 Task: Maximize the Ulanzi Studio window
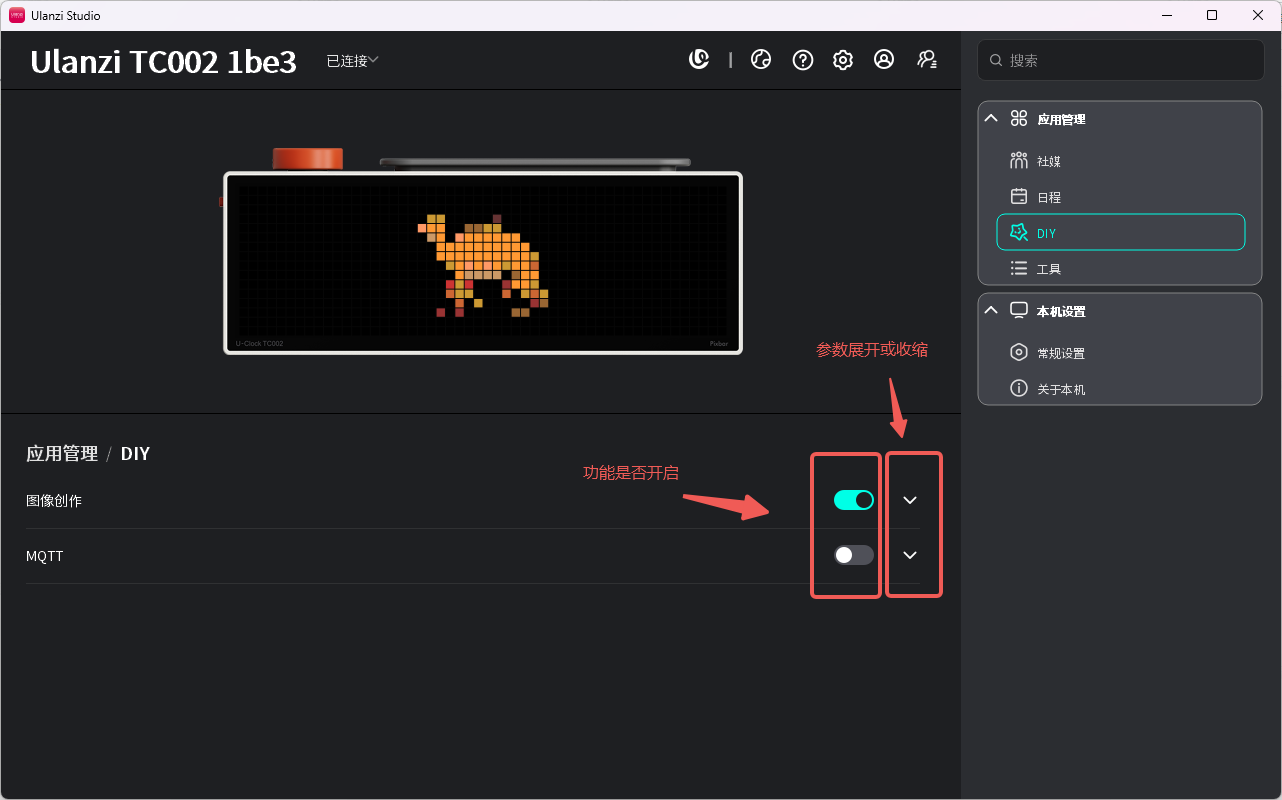click(x=1212, y=15)
